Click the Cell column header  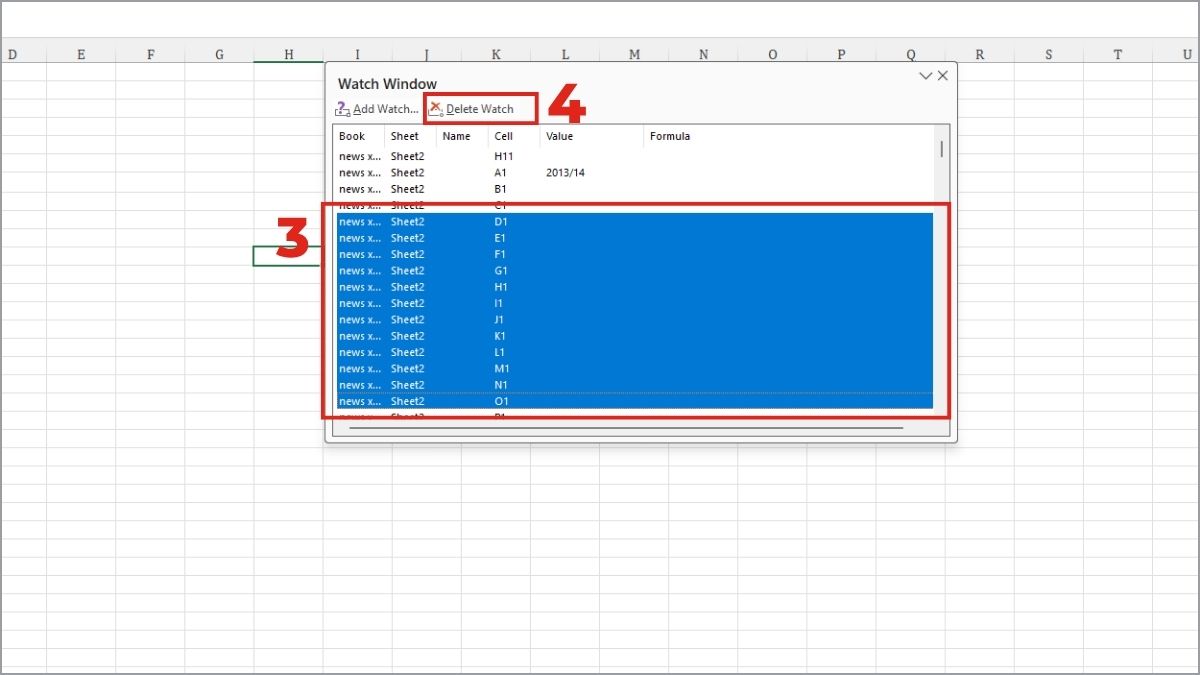pos(515,136)
